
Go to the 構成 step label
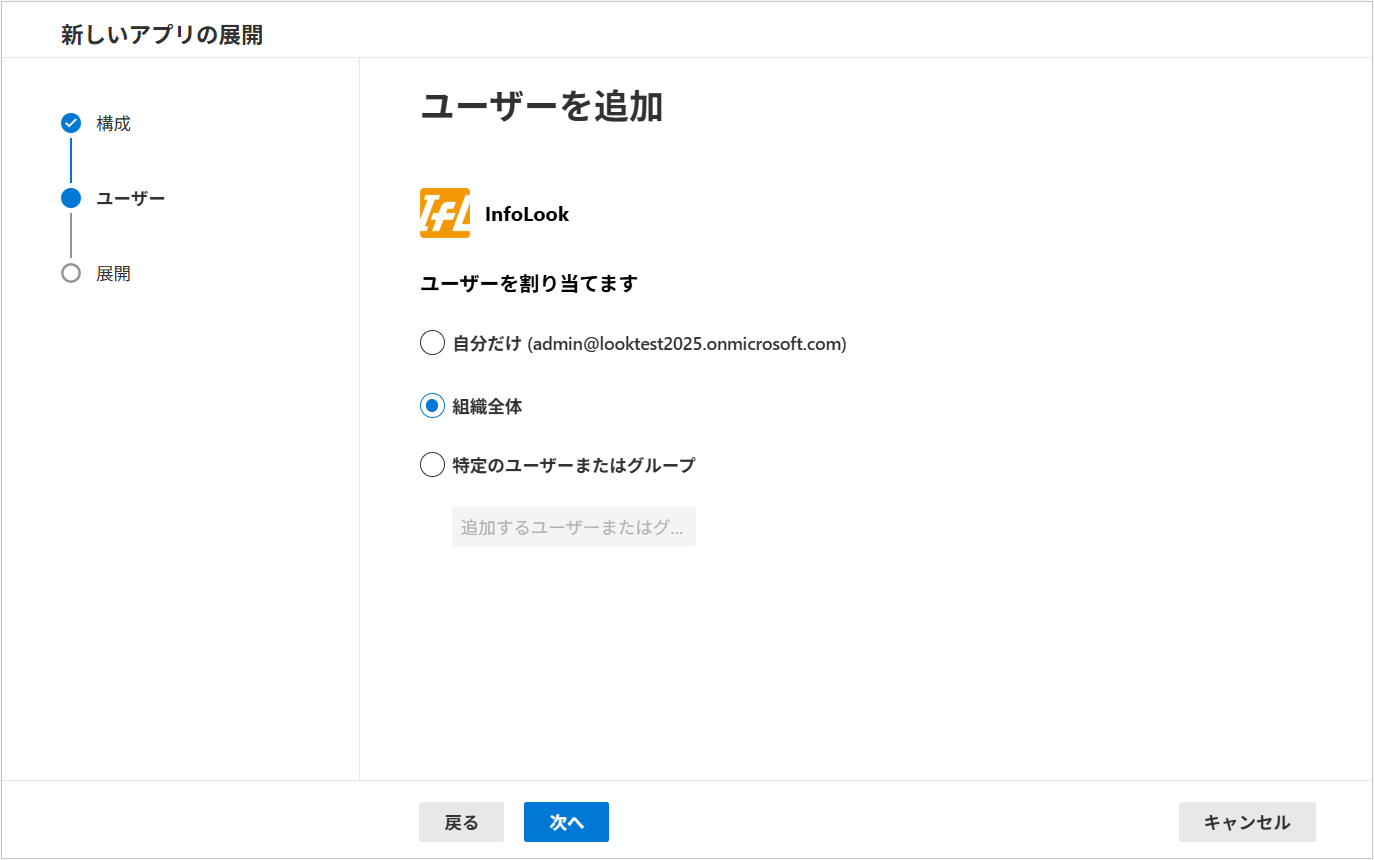click(x=113, y=124)
